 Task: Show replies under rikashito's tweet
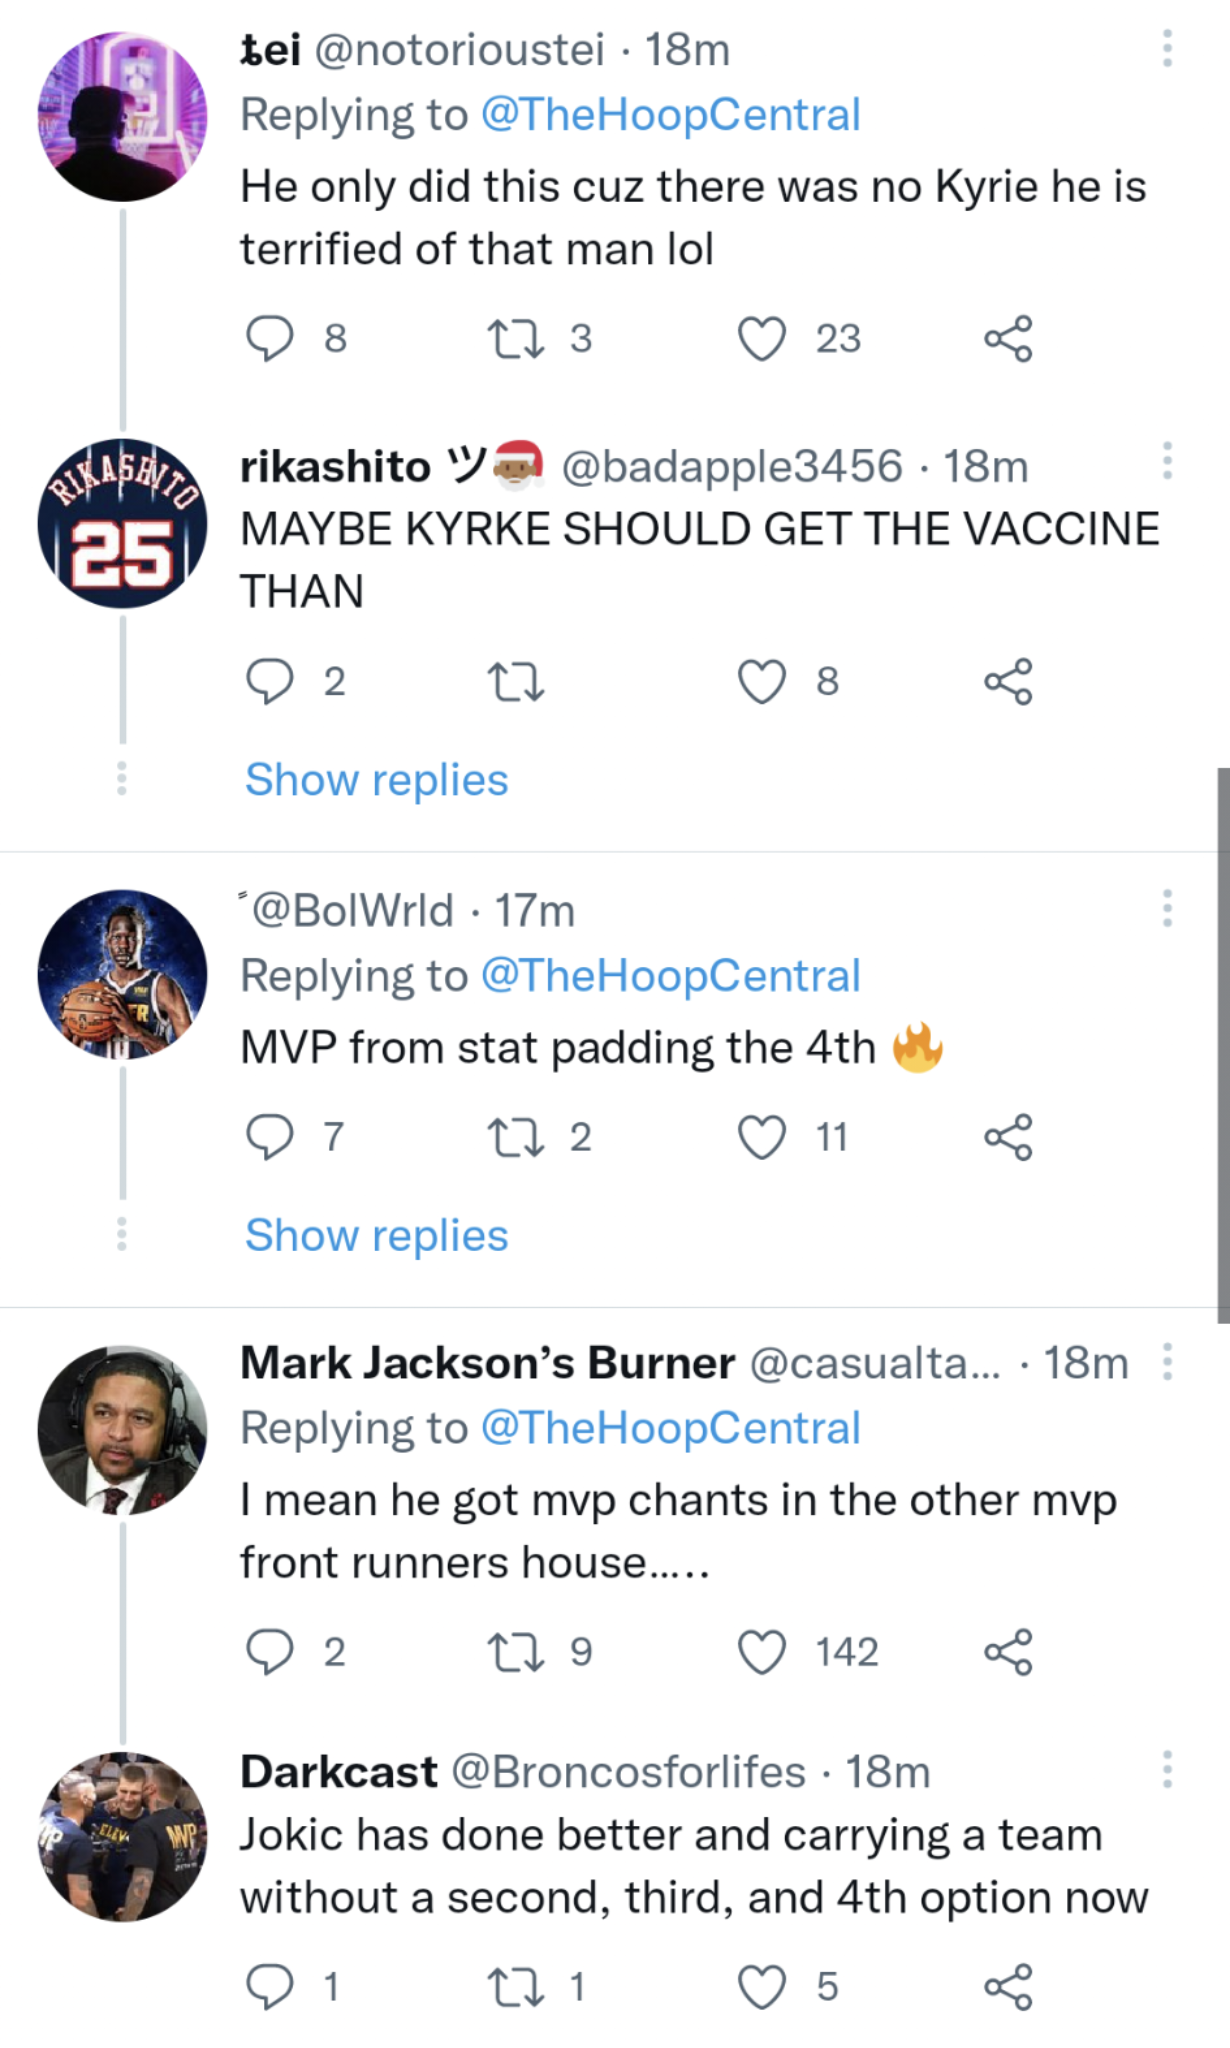pyautogui.click(x=377, y=780)
